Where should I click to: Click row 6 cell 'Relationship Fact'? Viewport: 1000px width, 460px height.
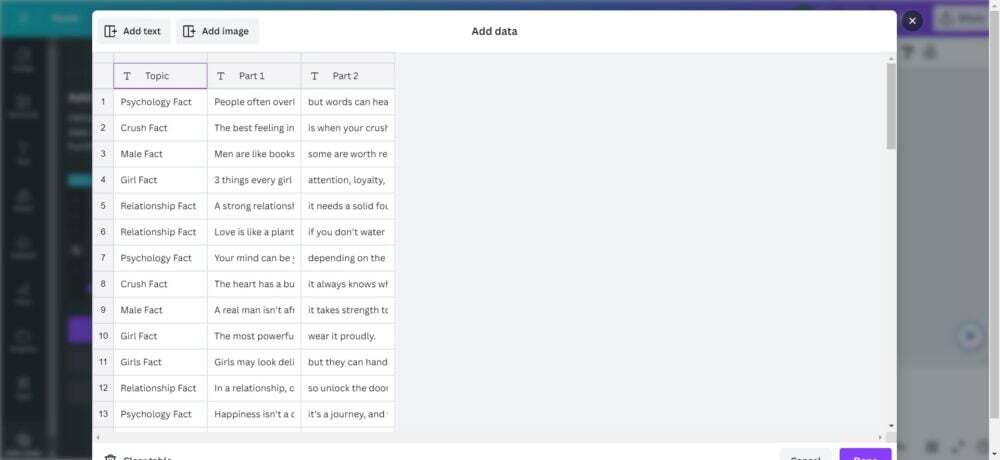pyautogui.click(x=160, y=232)
